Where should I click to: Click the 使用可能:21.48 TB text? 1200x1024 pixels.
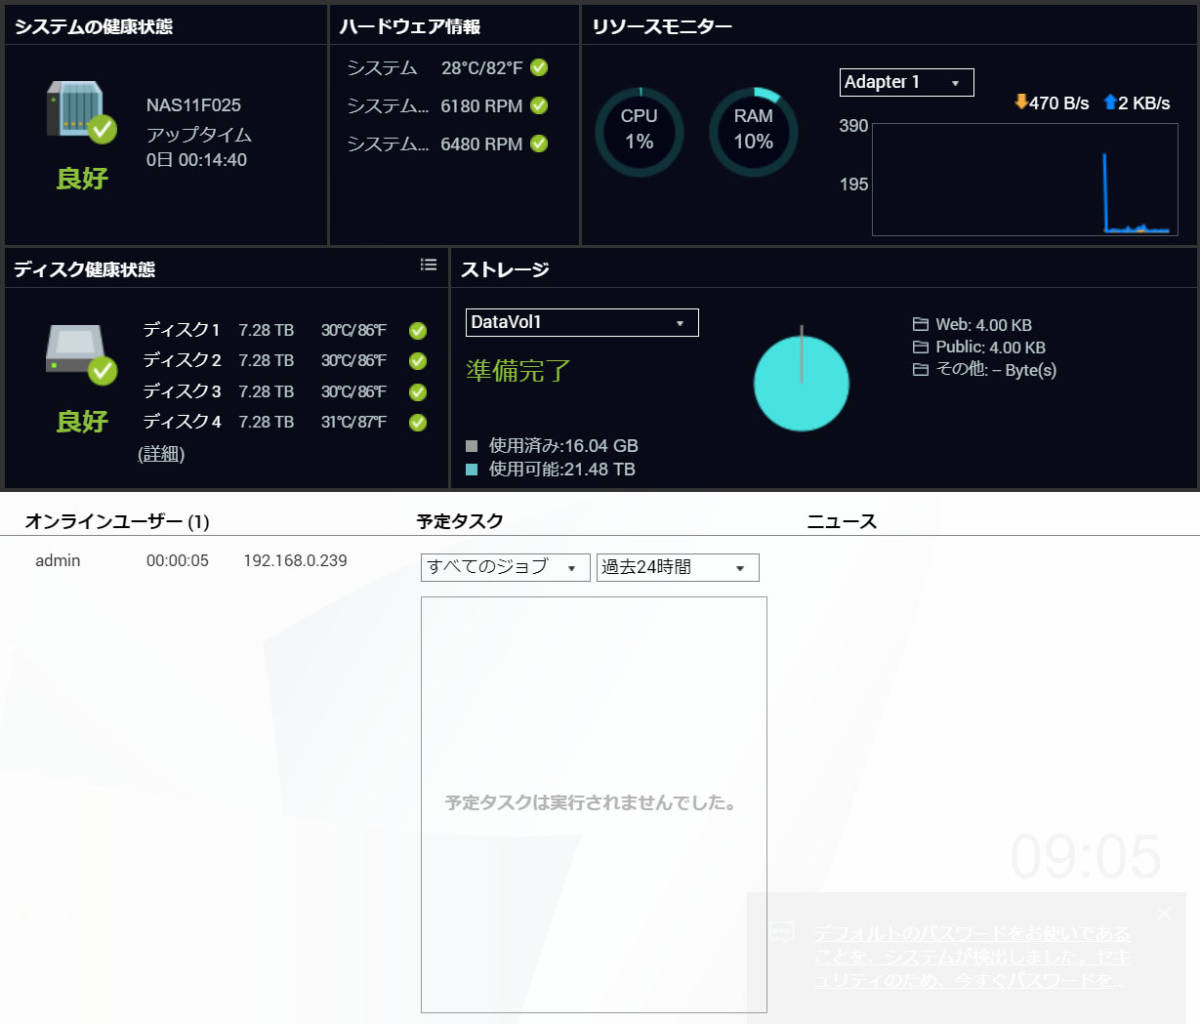[x=562, y=469]
